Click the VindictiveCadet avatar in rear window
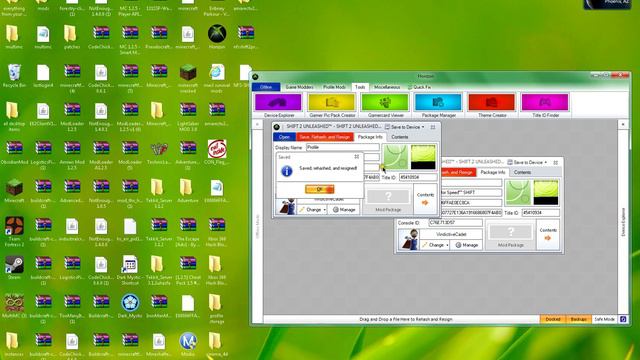The image size is (640, 360). (x=408, y=239)
